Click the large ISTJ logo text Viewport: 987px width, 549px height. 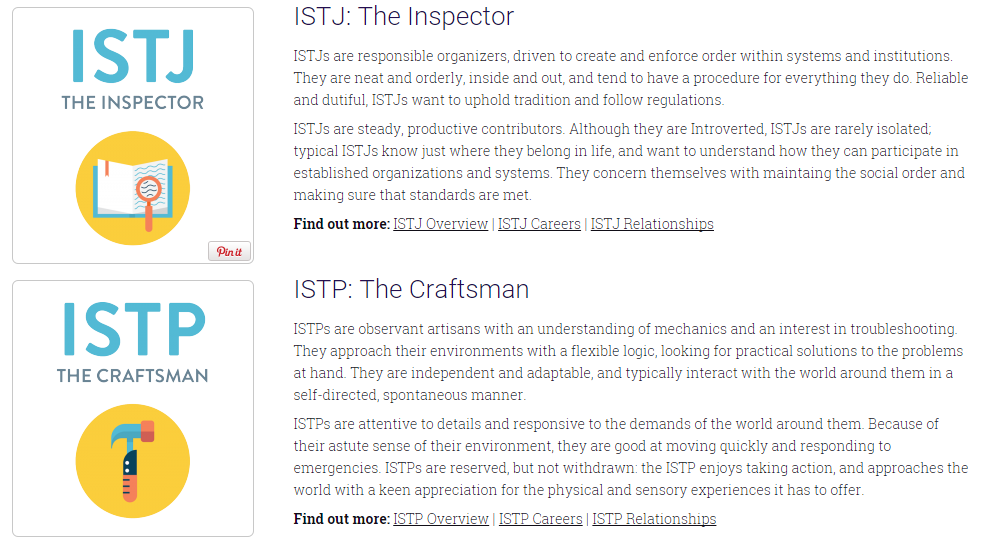133,57
